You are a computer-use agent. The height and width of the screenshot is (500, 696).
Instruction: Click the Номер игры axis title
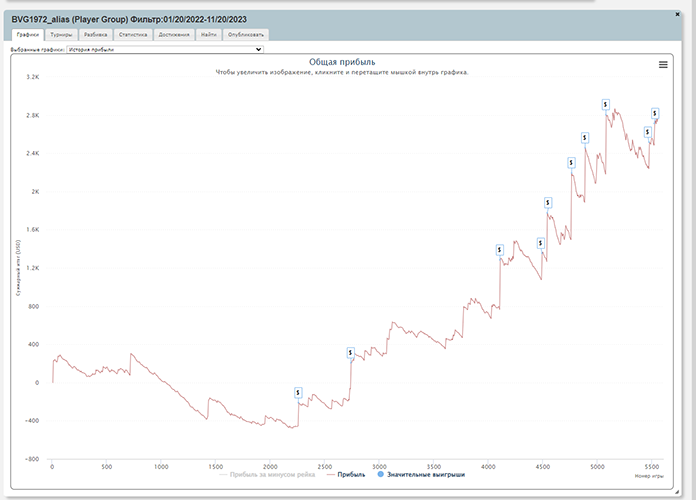(x=649, y=476)
